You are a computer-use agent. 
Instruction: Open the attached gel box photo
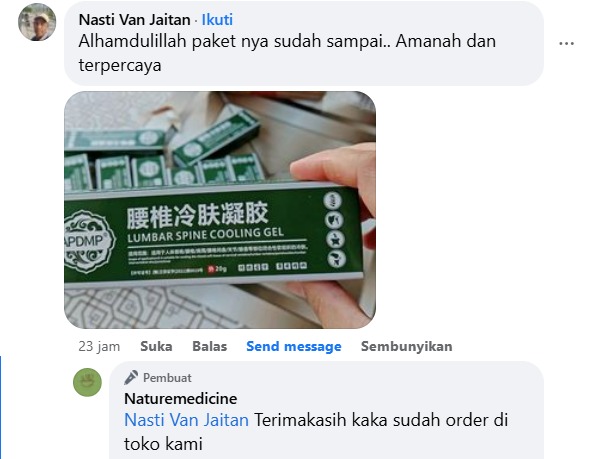220,210
